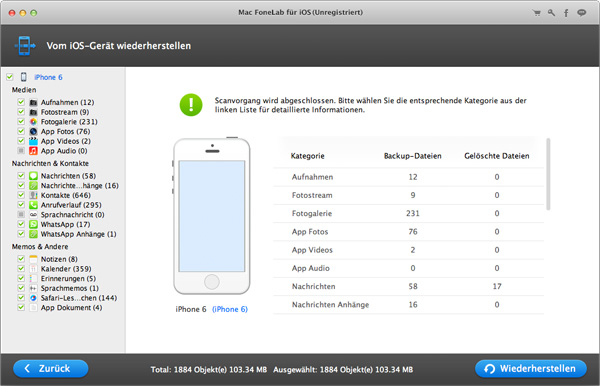Open the blue (iPhone 6) link under phone
The image size is (600, 386).
[x=230, y=309]
